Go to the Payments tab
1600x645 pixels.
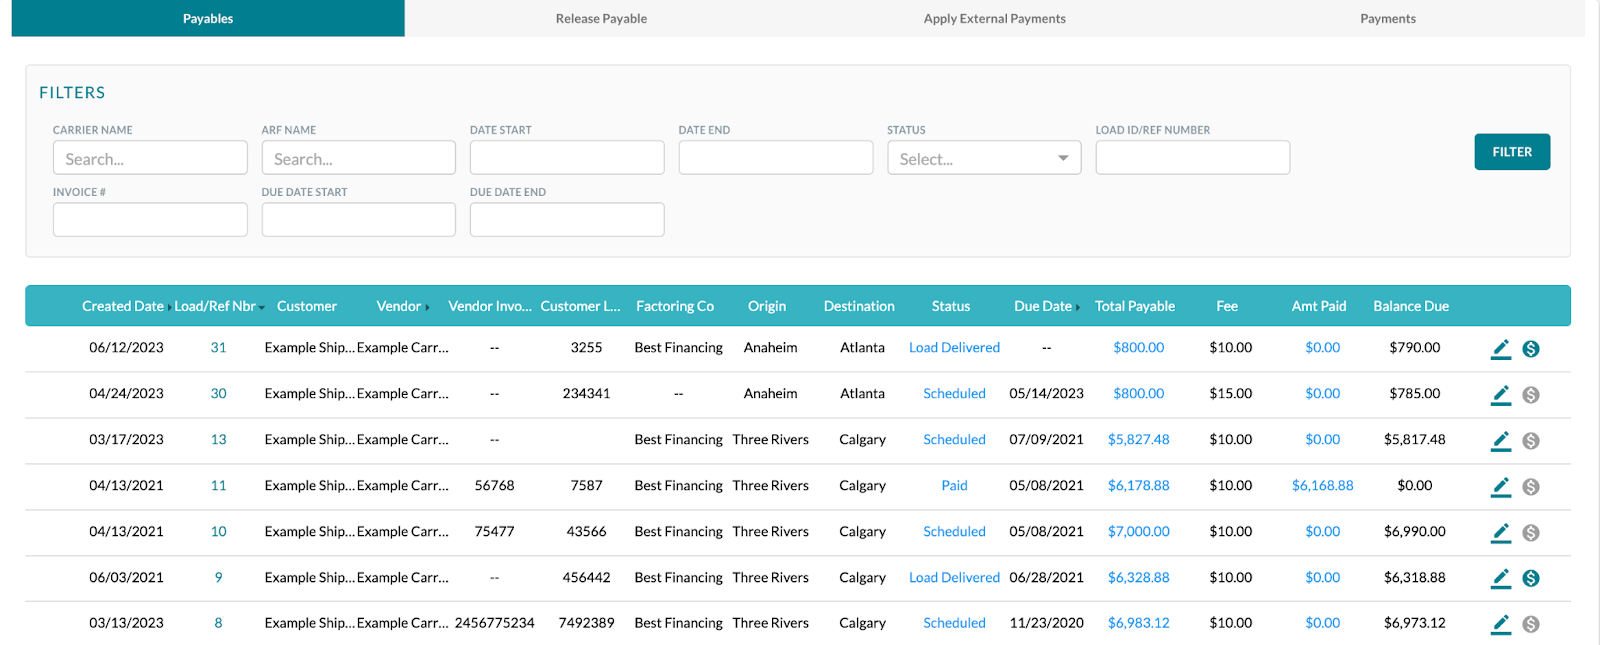1388,18
